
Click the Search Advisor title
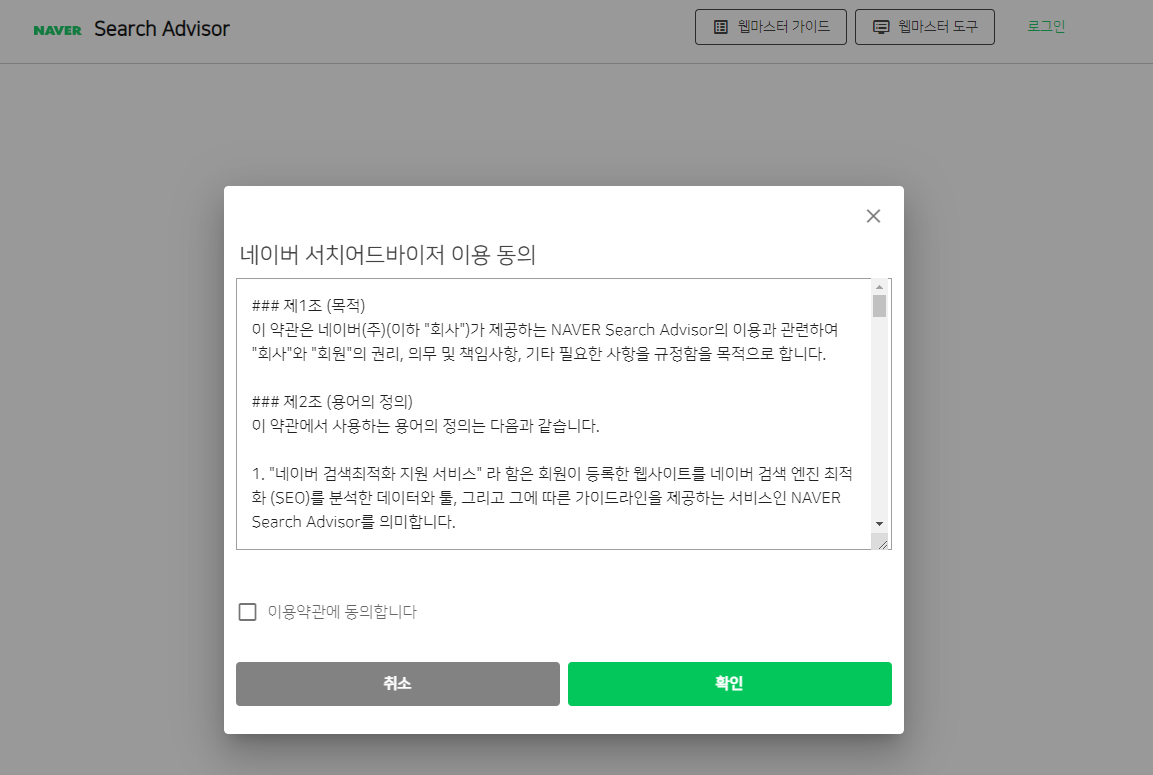pyautogui.click(x=162, y=29)
